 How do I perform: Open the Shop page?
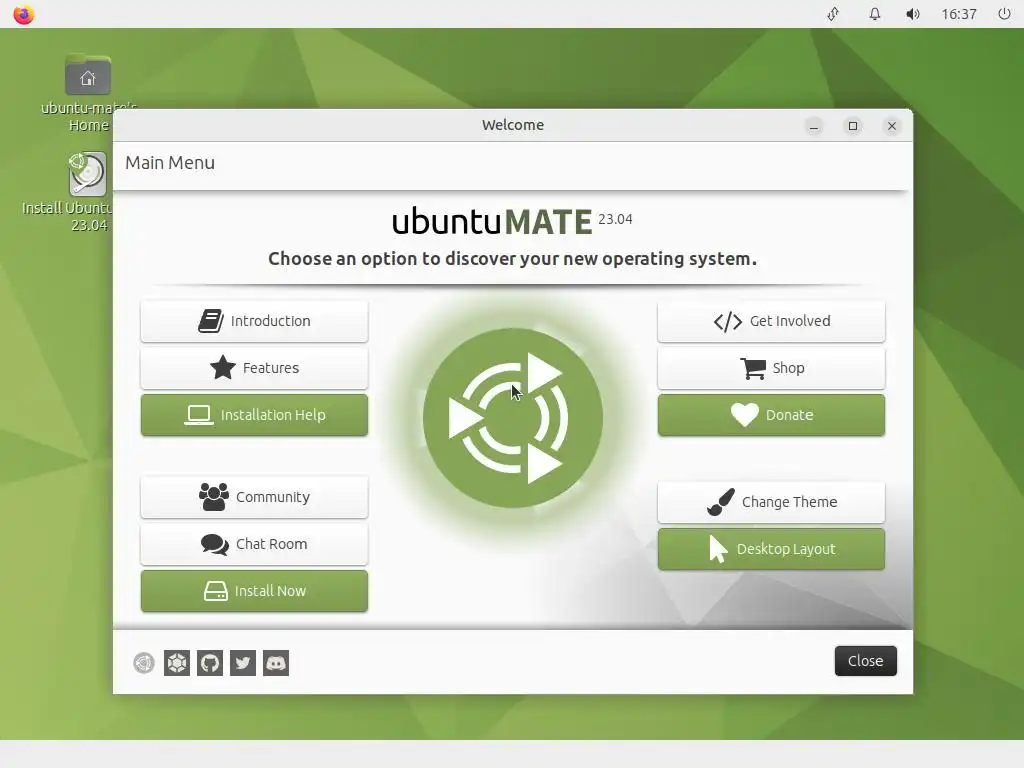click(x=771, y=368)
